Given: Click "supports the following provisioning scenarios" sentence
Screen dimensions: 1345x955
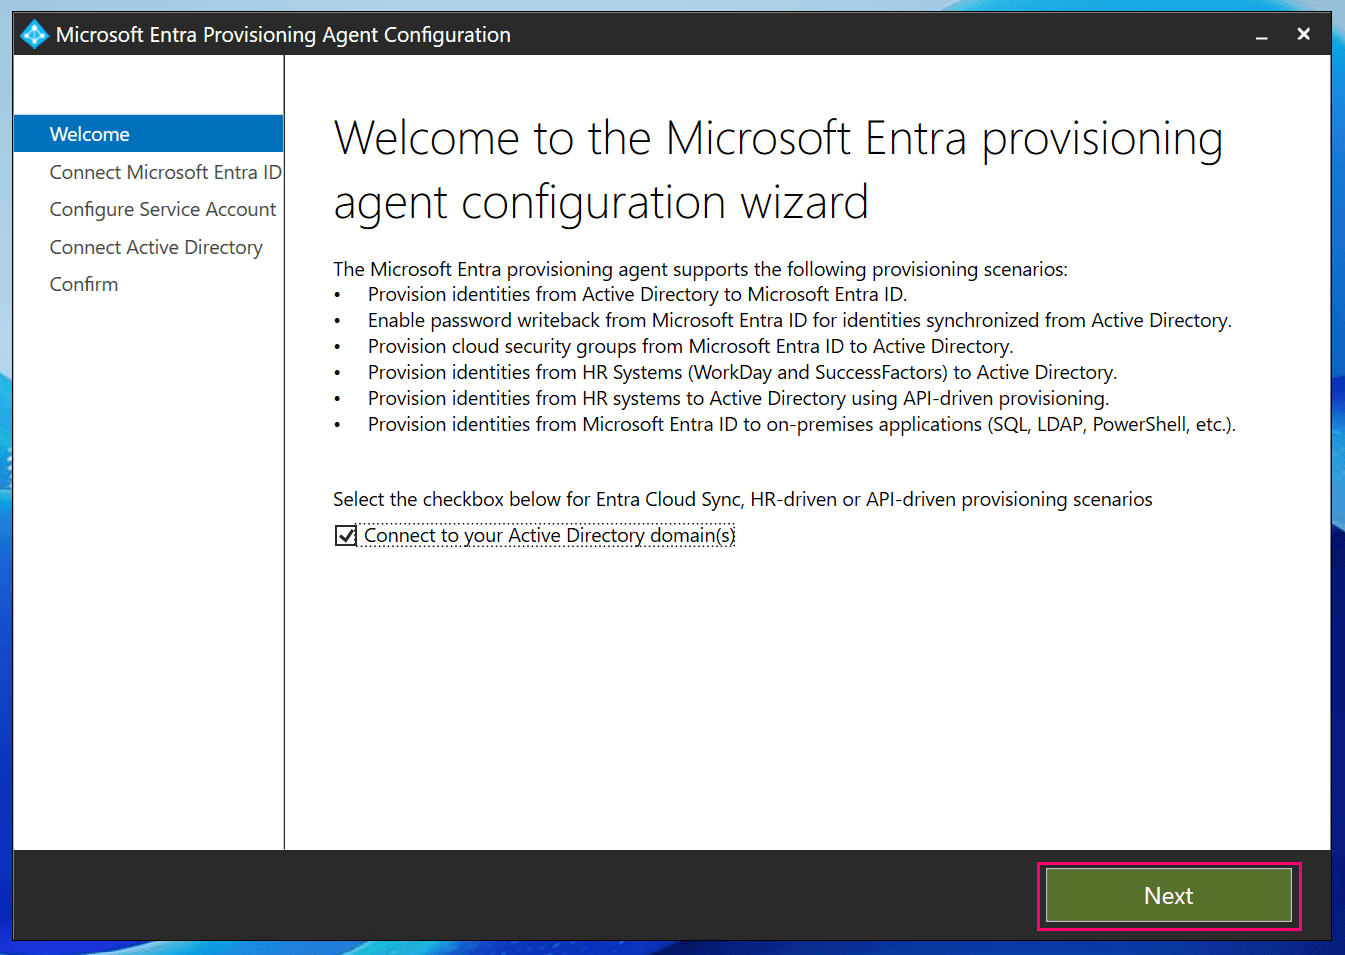Looking at the screenshot, I should pyautogui.click(x=700, y=269).
